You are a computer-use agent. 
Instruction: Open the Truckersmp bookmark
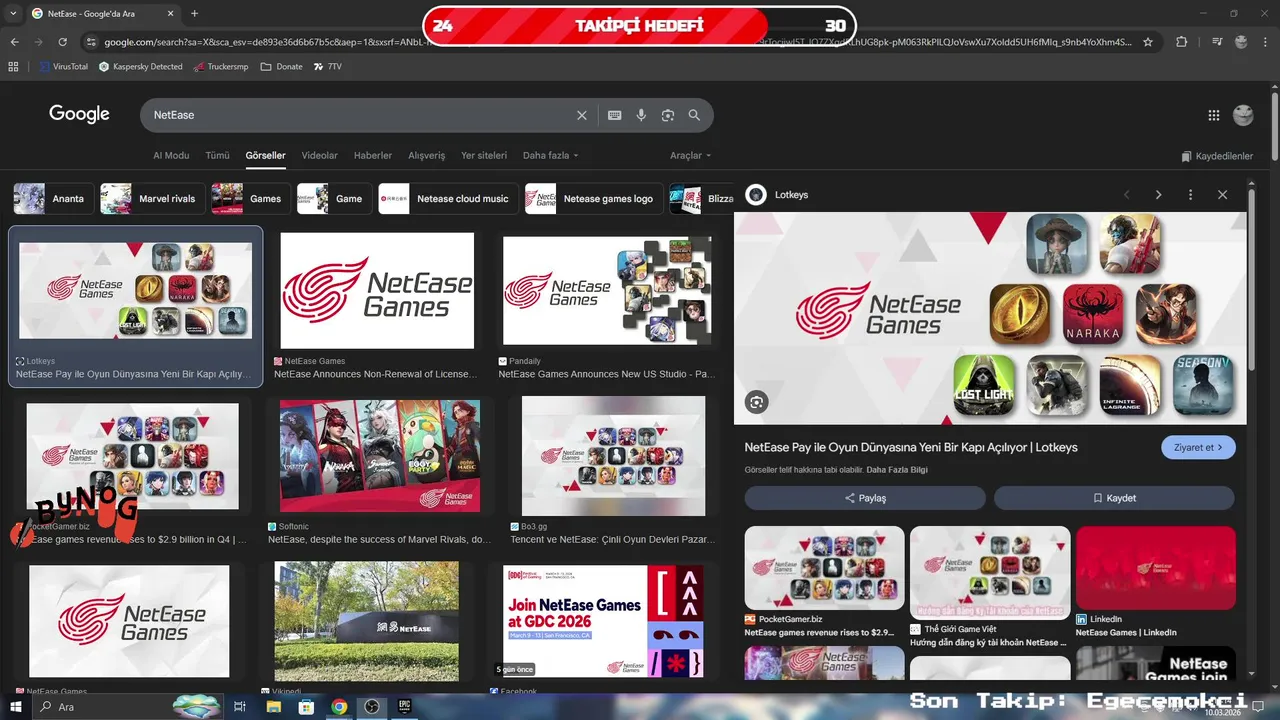point(221,66)
